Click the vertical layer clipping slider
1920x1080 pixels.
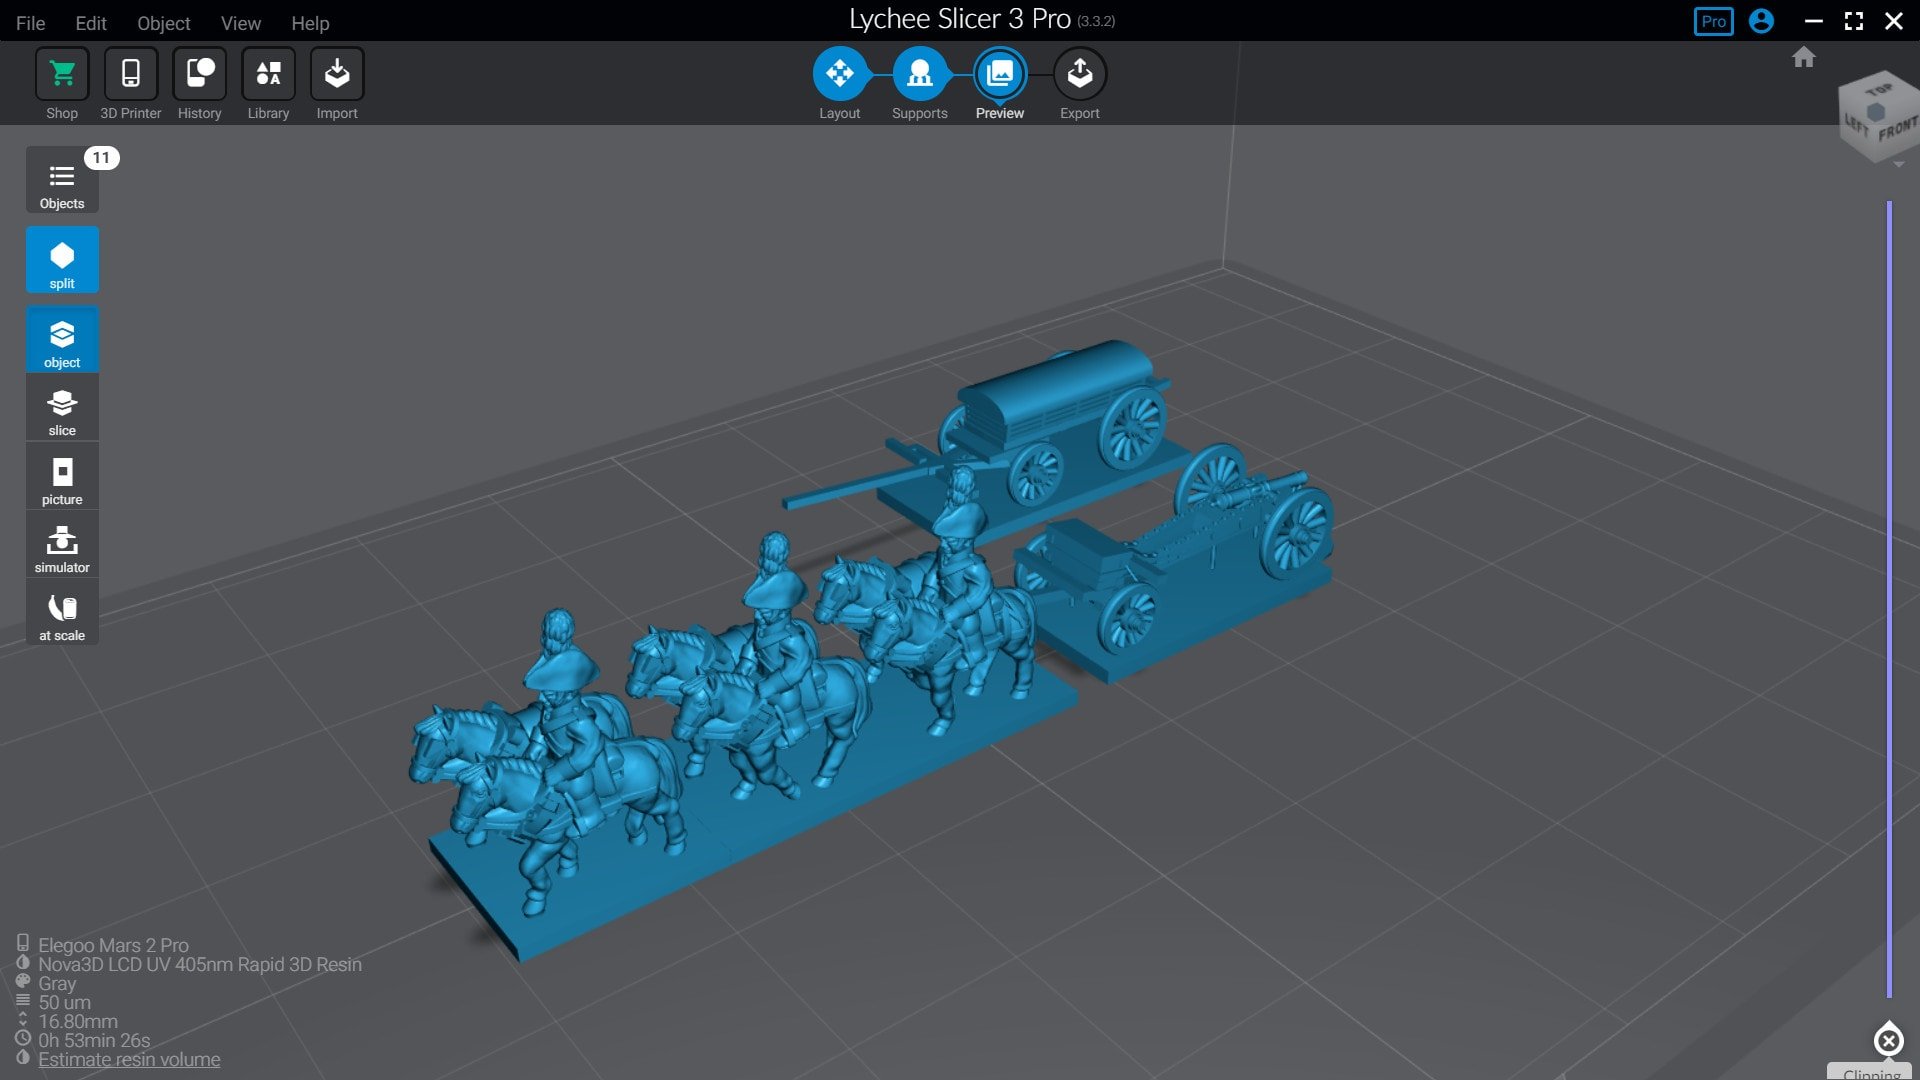(x=1889, y=600)
